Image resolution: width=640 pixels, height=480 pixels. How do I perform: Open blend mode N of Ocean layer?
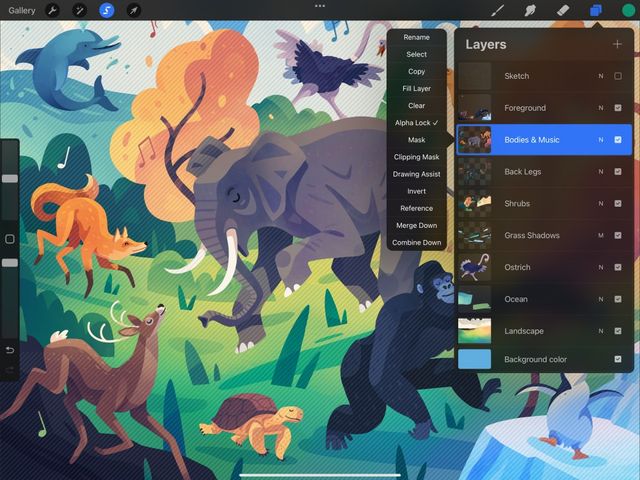click(x=601, y=299)
